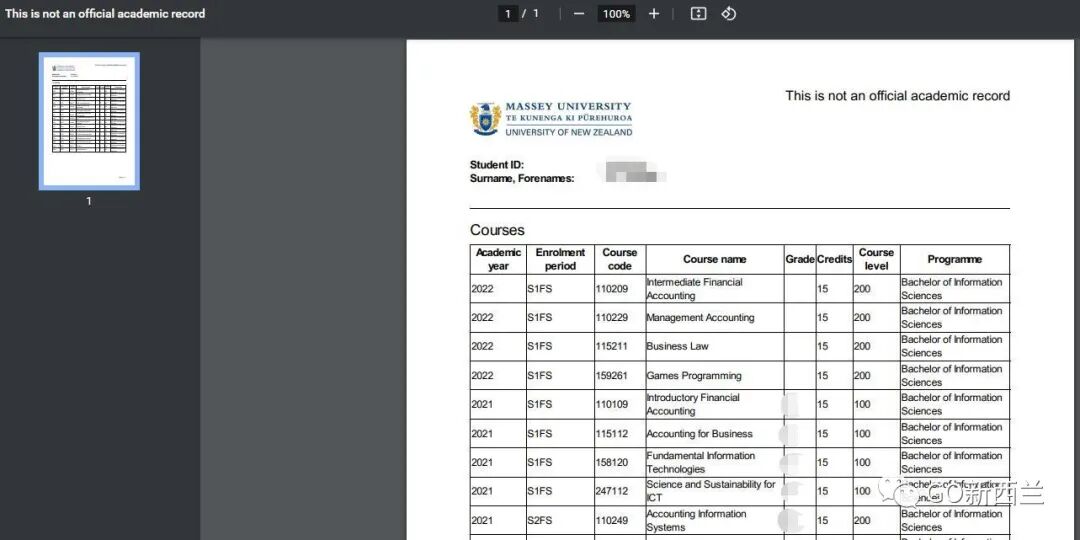Select the 100% zoom level field
This screenshot has width=1080, height=540.
[616, 14]
